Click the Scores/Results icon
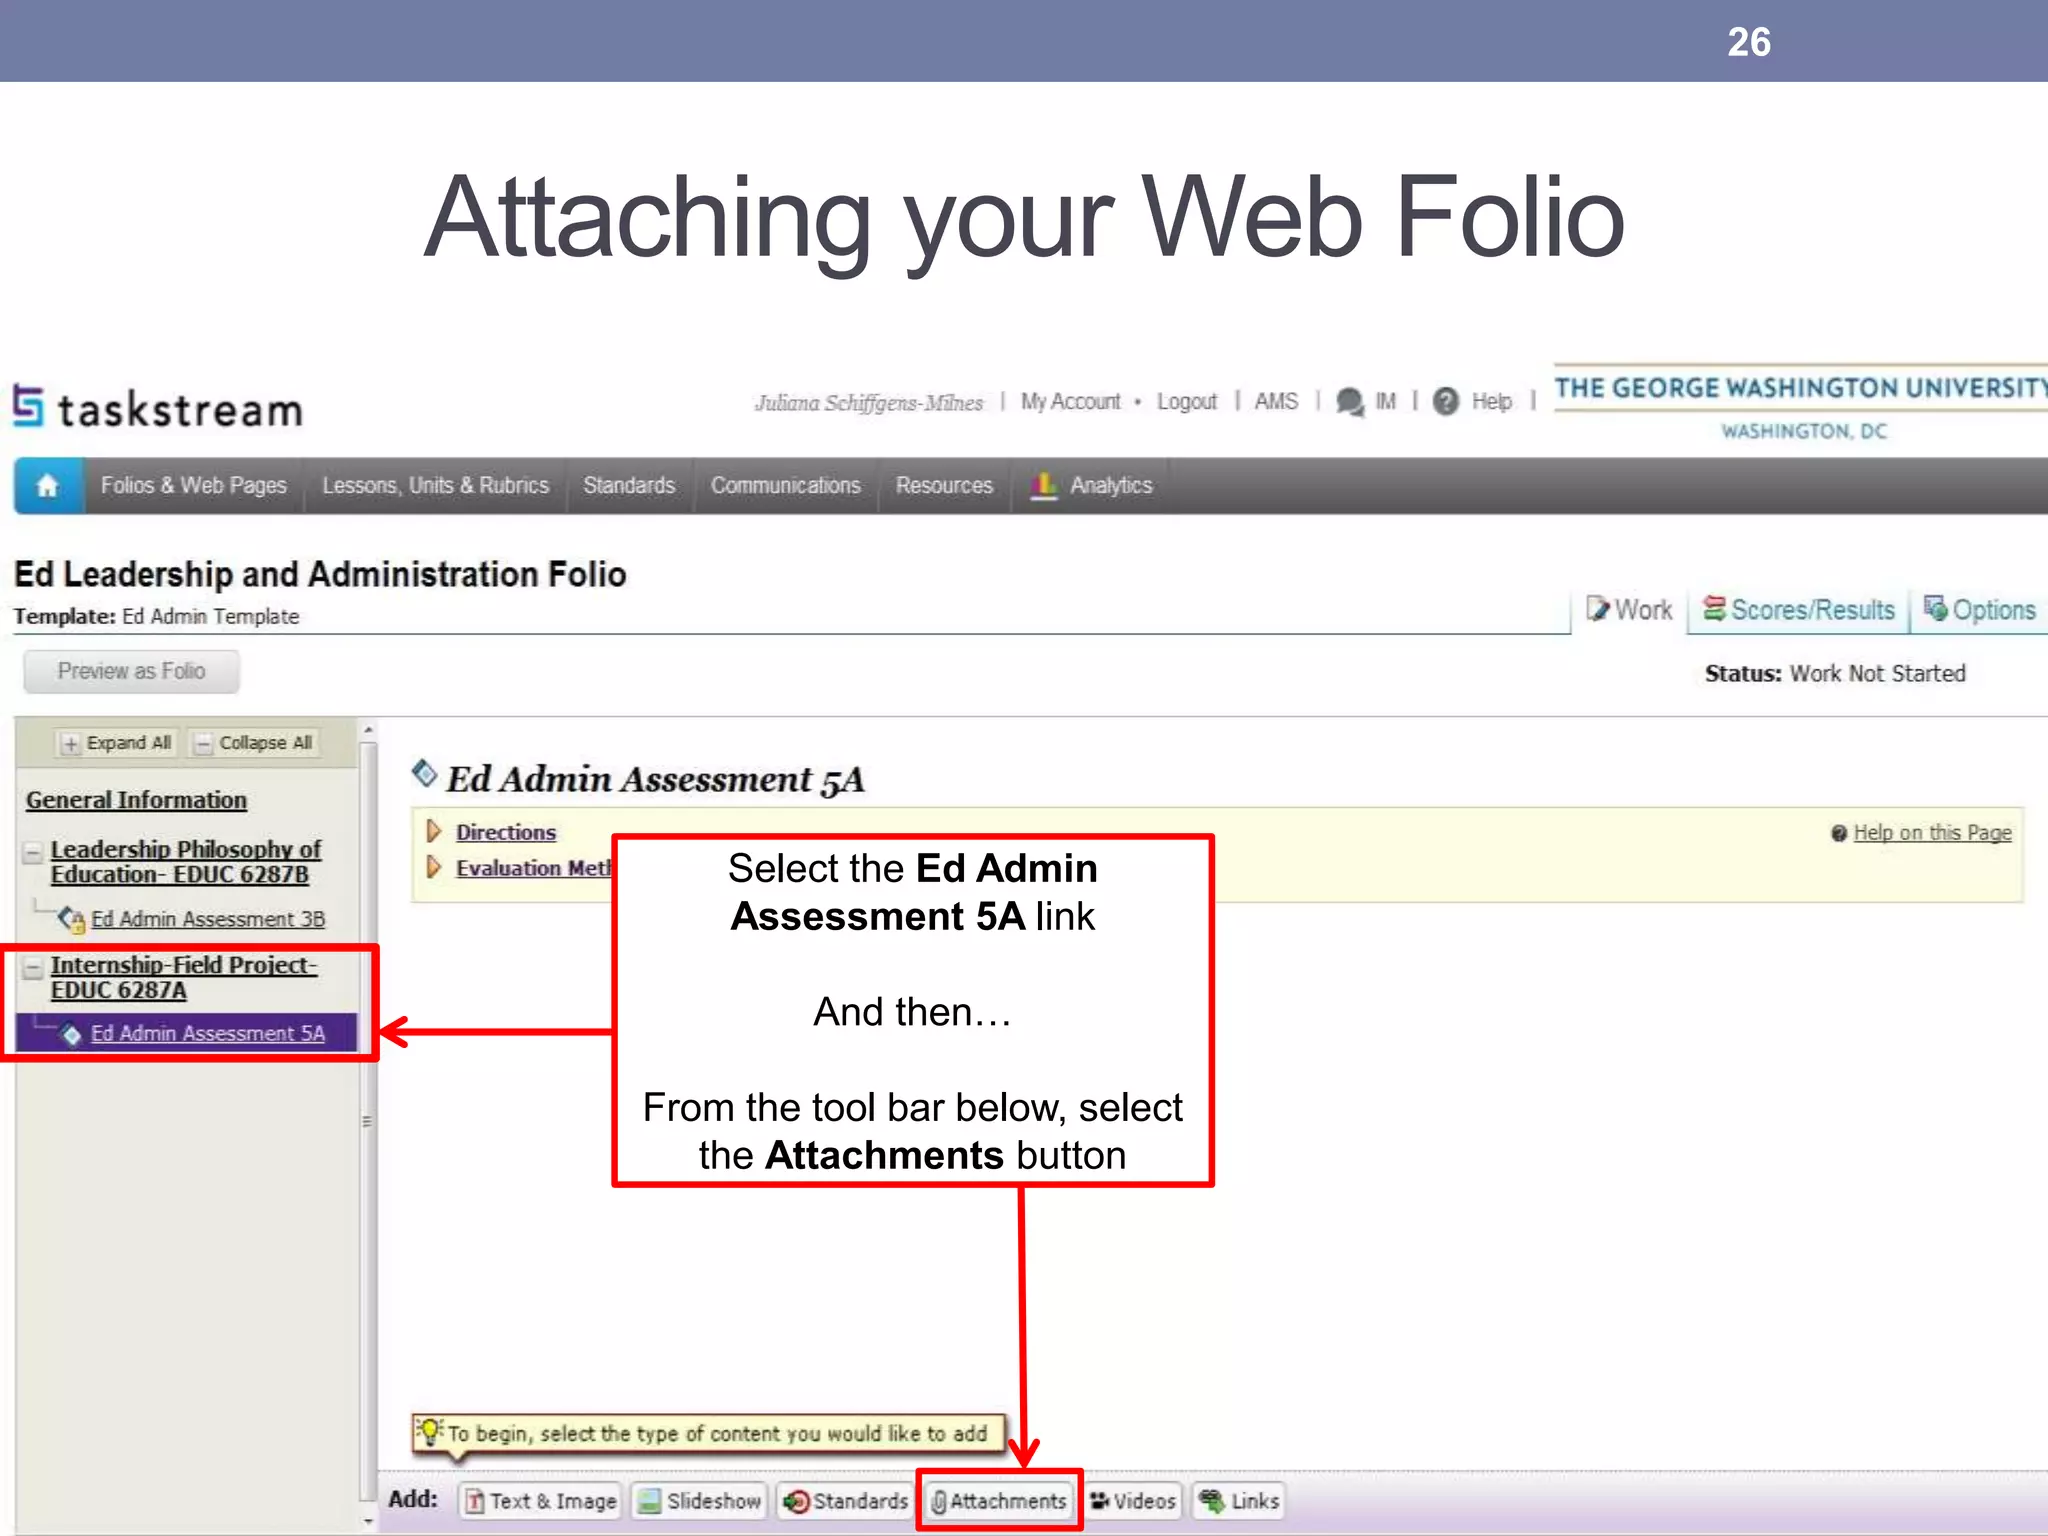The width and height of the screenshot is (2048, 1536). [1714, 609]
